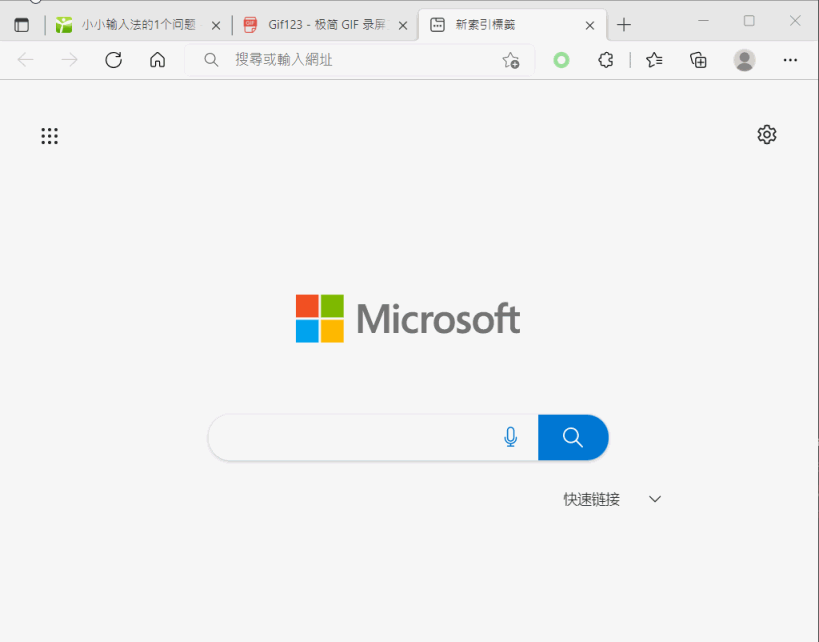This screenshot has width=819, height=642.
Task: Maximize the browser window
Action: coord(749,21)
